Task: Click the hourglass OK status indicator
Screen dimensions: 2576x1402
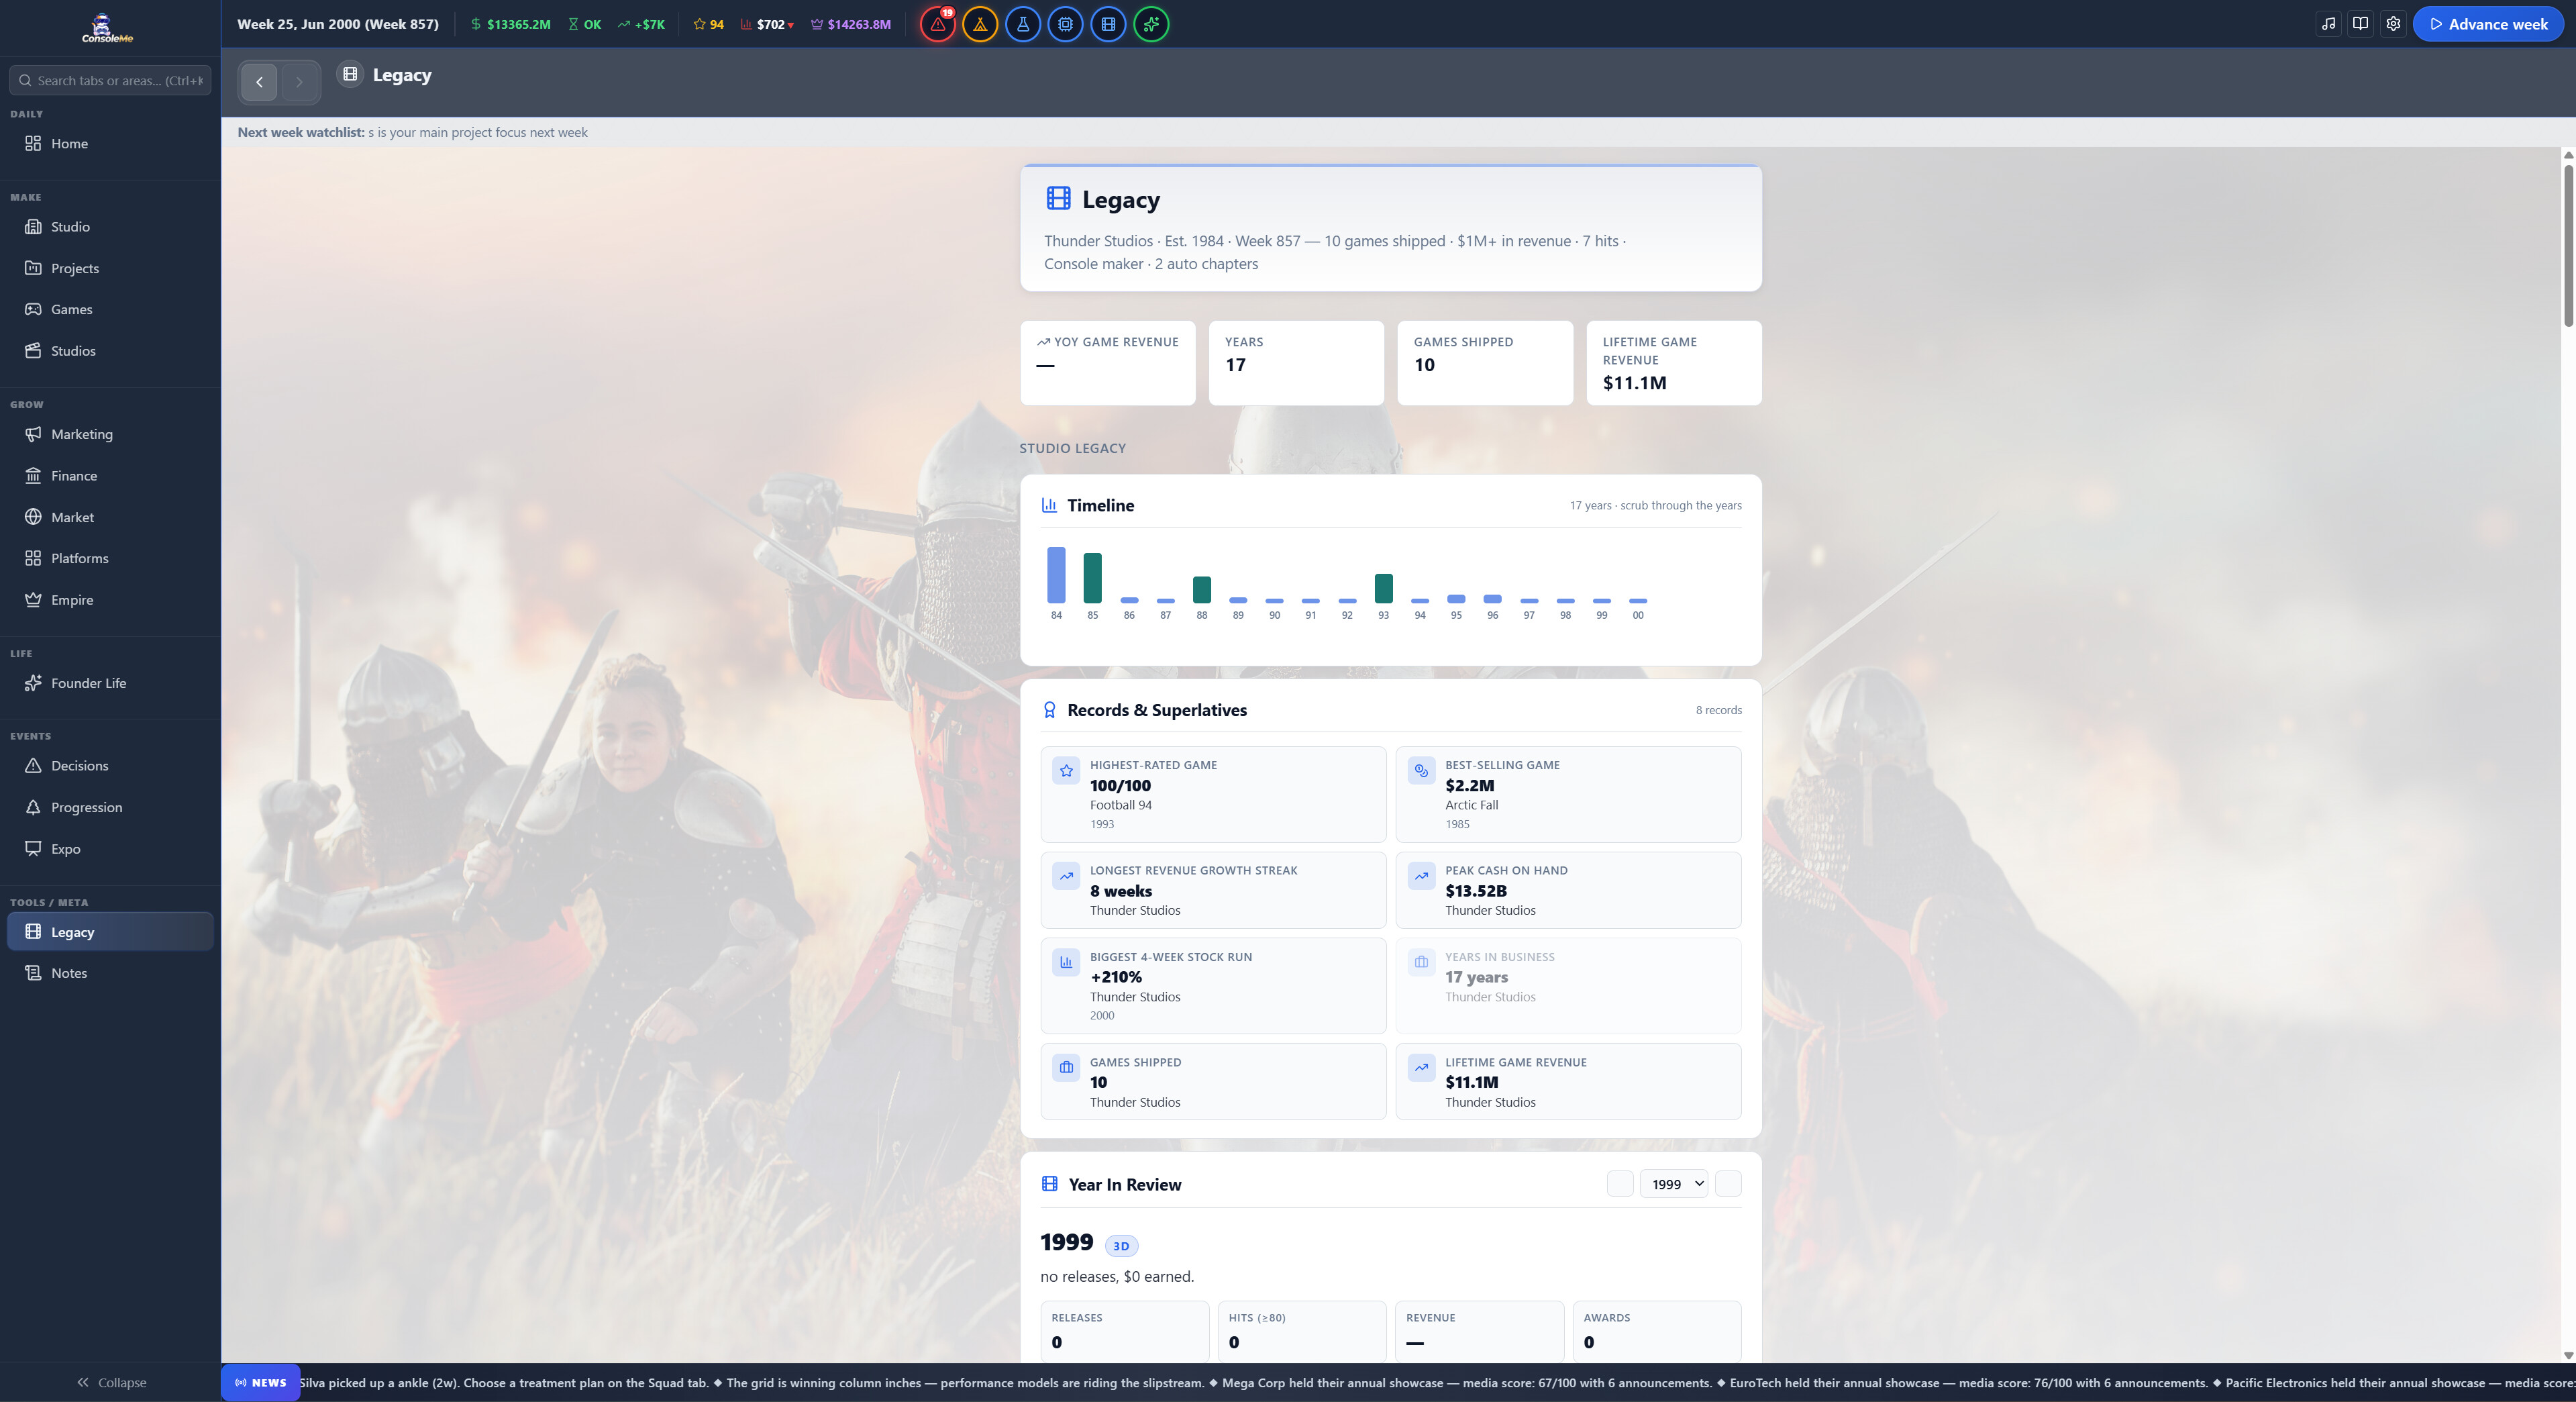Action: click(585, 24)
